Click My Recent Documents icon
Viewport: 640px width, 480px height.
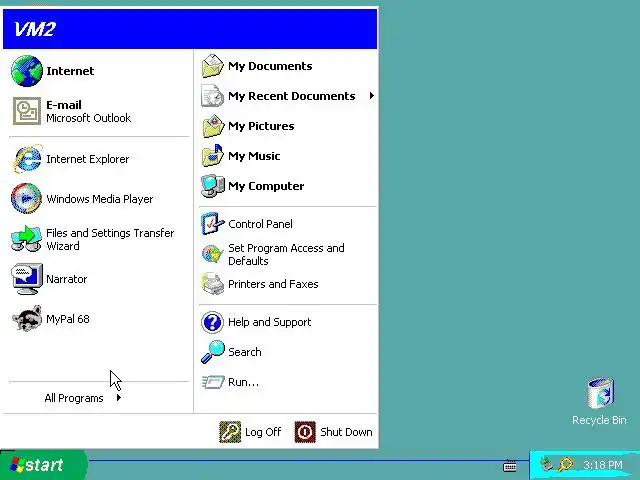(x=213, y=96)
